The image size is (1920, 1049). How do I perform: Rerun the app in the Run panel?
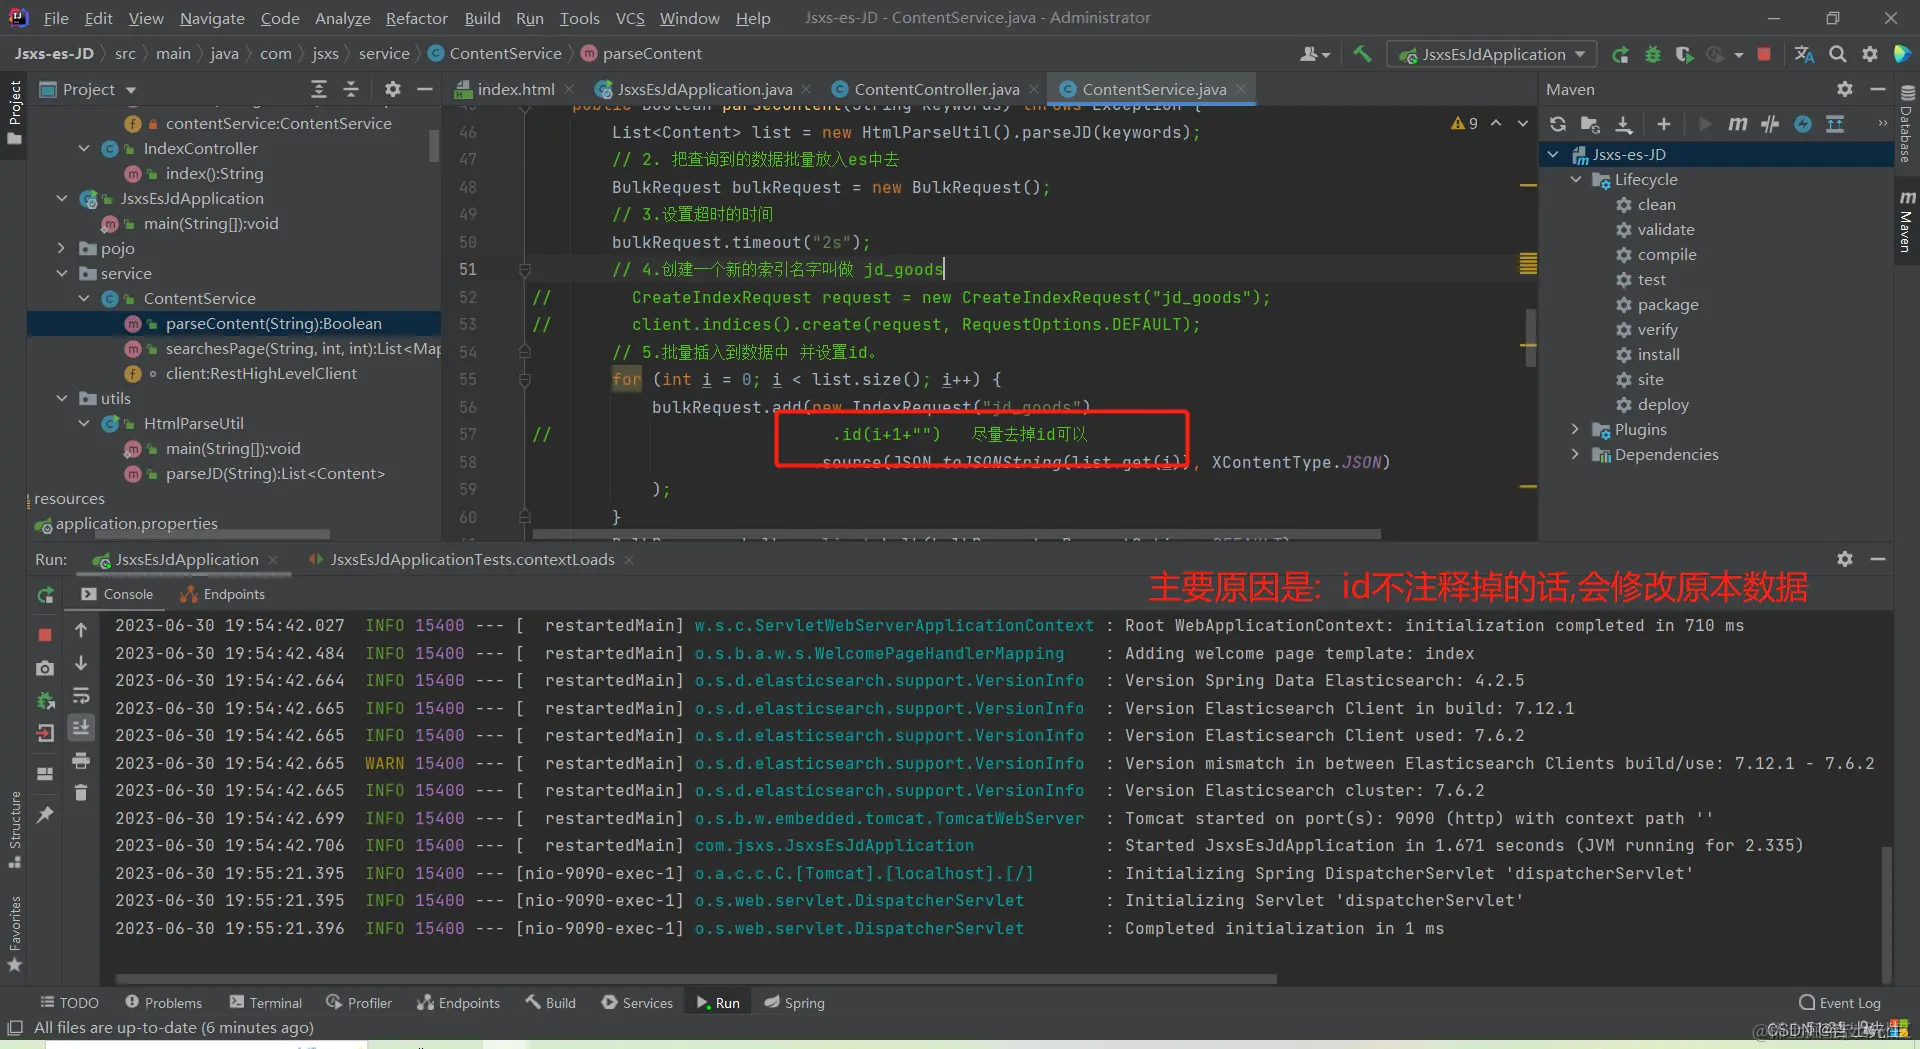point(46,595)
